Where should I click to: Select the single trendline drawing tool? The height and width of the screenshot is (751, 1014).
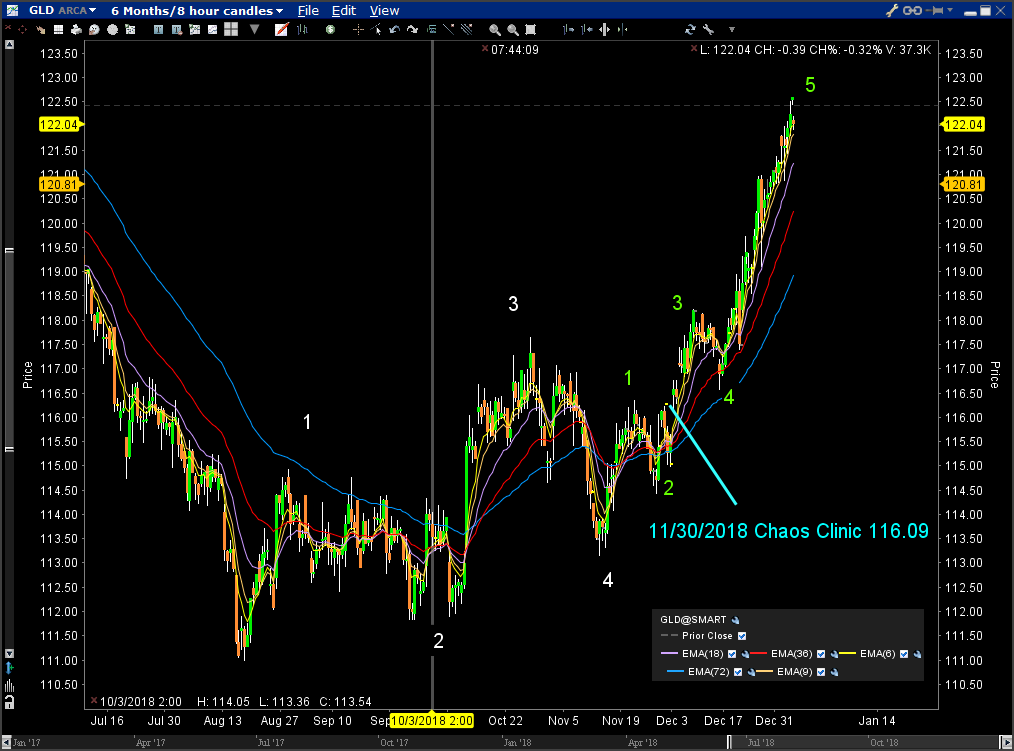pos(449,30)
